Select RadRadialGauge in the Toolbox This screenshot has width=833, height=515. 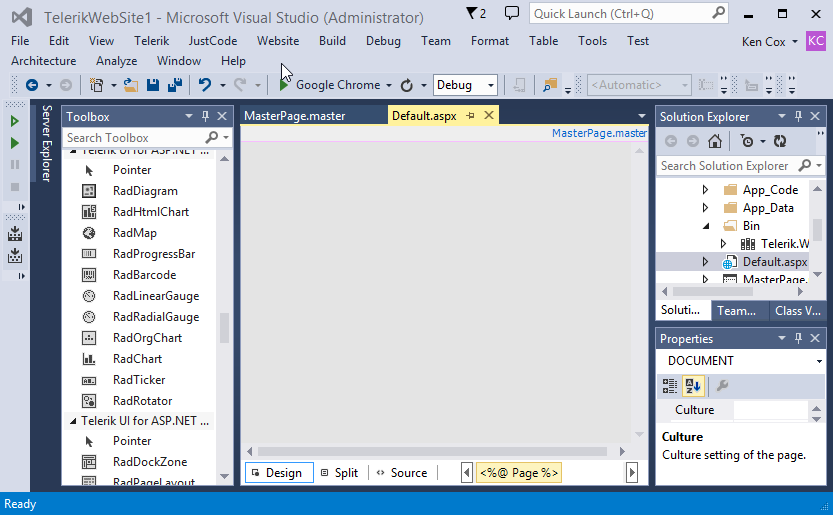[x=156, y=317]
